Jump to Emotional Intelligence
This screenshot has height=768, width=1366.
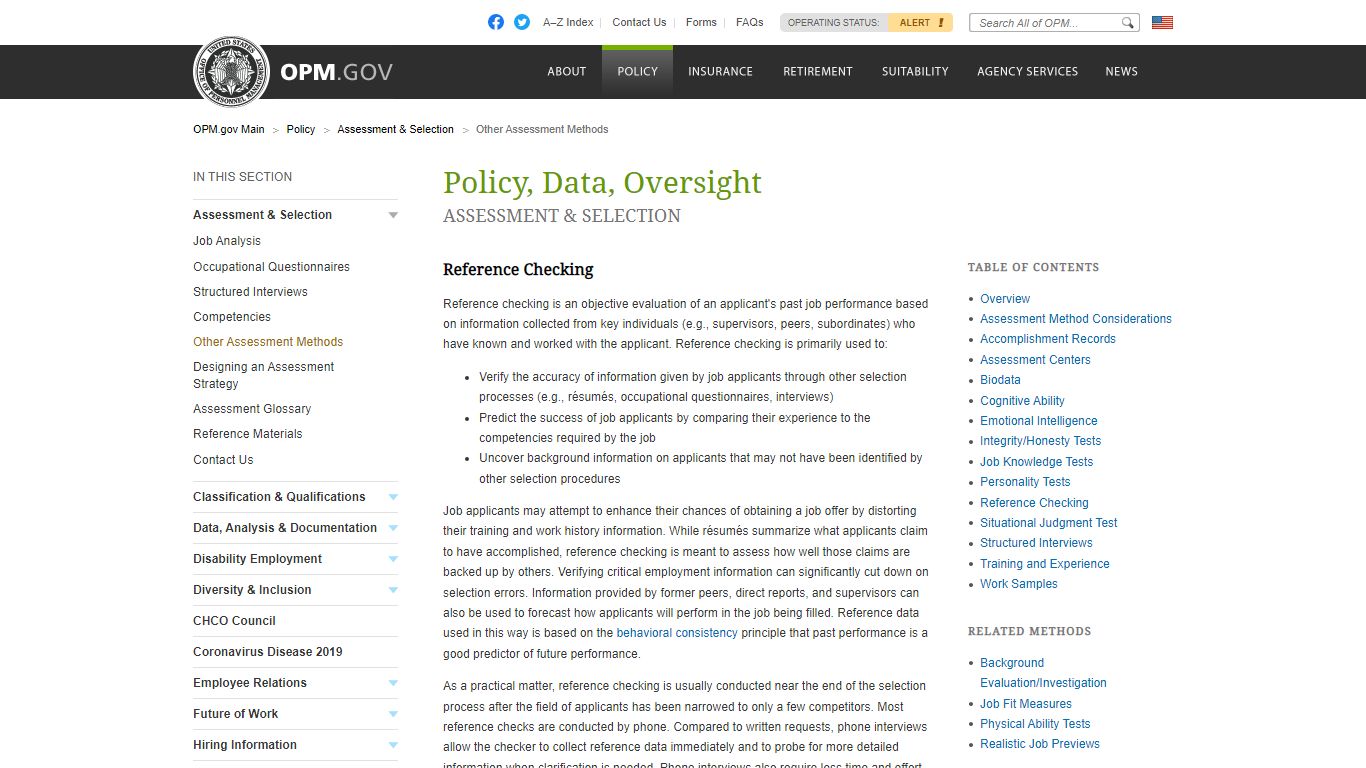coord(1039,421)
